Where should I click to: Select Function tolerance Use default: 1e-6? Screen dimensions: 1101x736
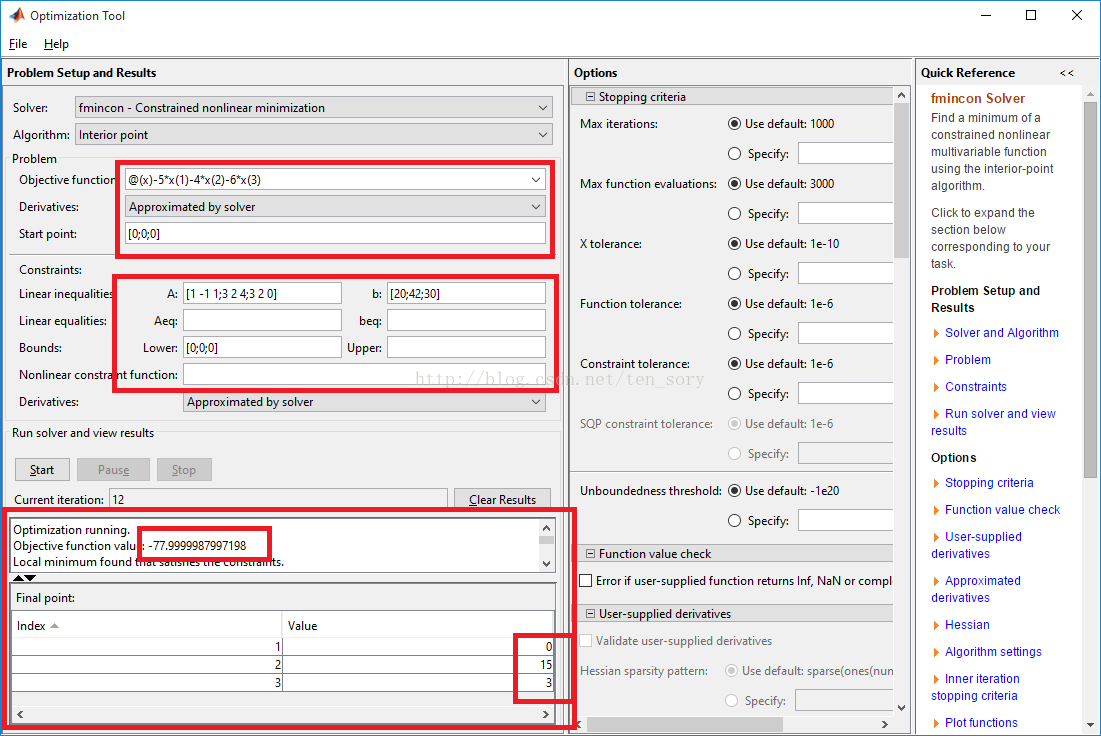pyautogui.click(x=734, y=303)
